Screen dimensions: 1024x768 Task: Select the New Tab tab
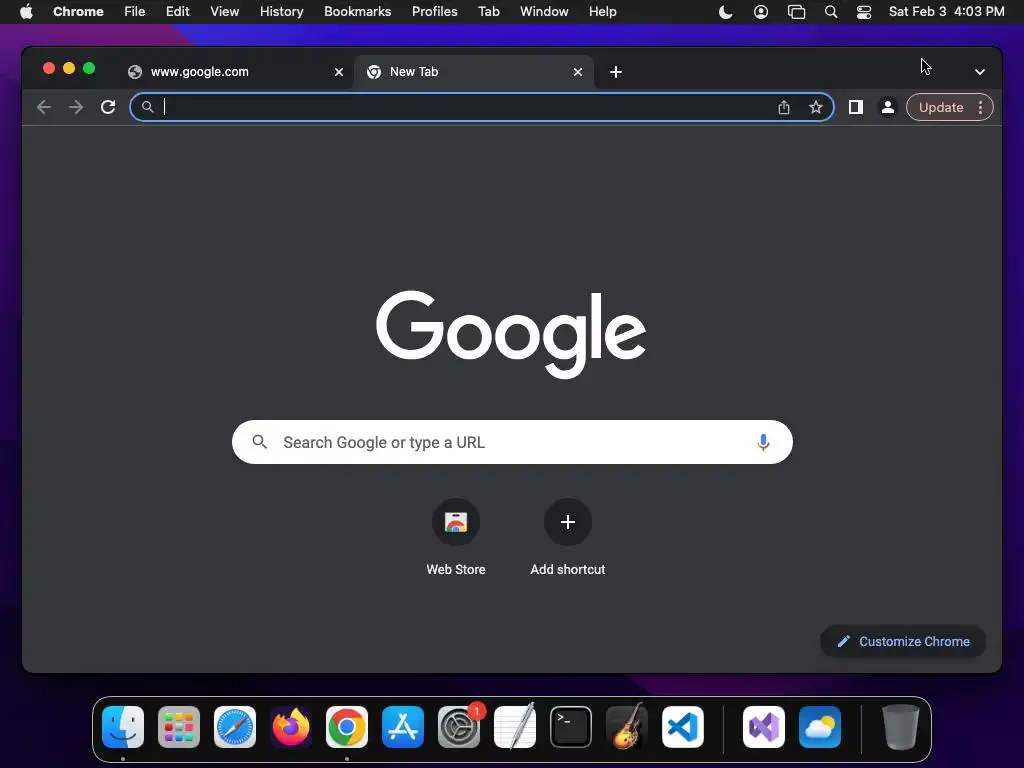(x=474, y=72)
